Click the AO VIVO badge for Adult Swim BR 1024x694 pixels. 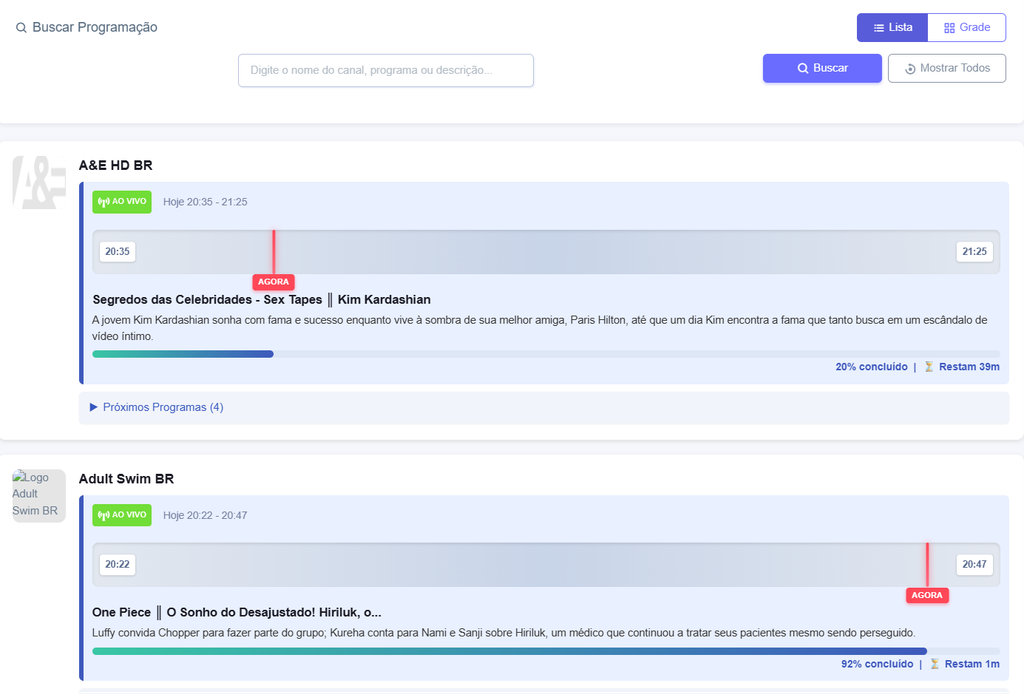click(x=121, y=515)
